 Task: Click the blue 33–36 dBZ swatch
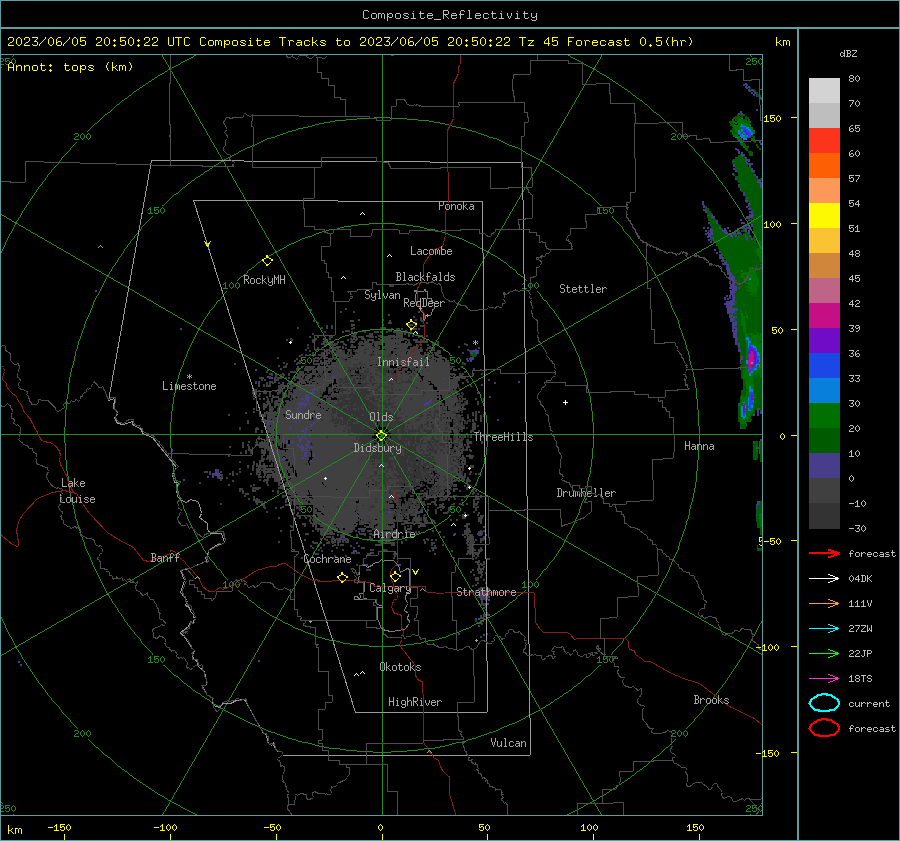pos(824,366)
